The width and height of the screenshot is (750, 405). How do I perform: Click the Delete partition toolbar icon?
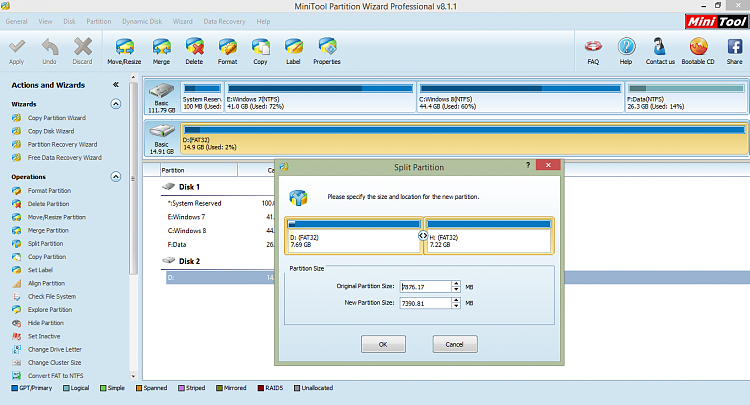[x=195, y=47]
